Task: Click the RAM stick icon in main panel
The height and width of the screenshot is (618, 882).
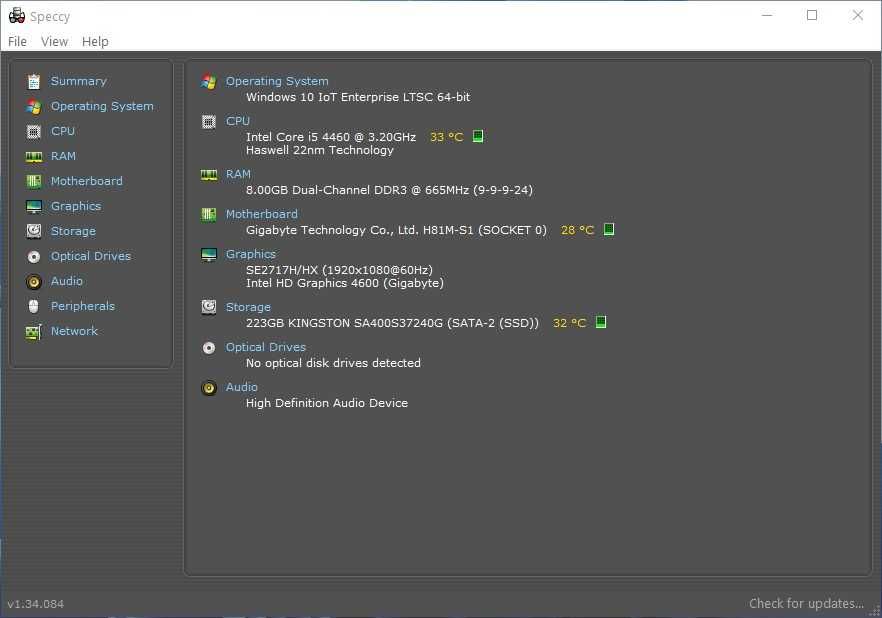Action: click(x=209, y=175)
